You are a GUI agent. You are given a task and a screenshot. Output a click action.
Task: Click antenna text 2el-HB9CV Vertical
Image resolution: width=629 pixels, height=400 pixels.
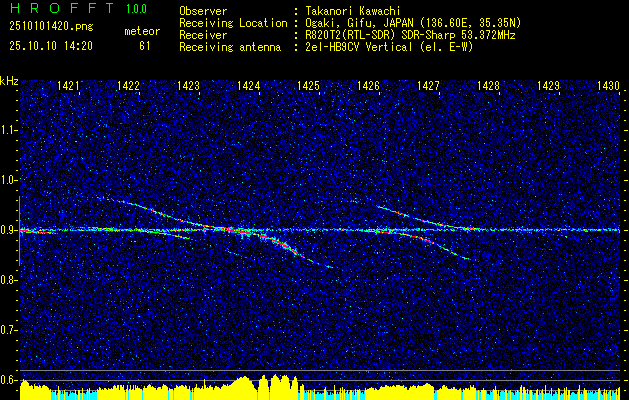358,47
